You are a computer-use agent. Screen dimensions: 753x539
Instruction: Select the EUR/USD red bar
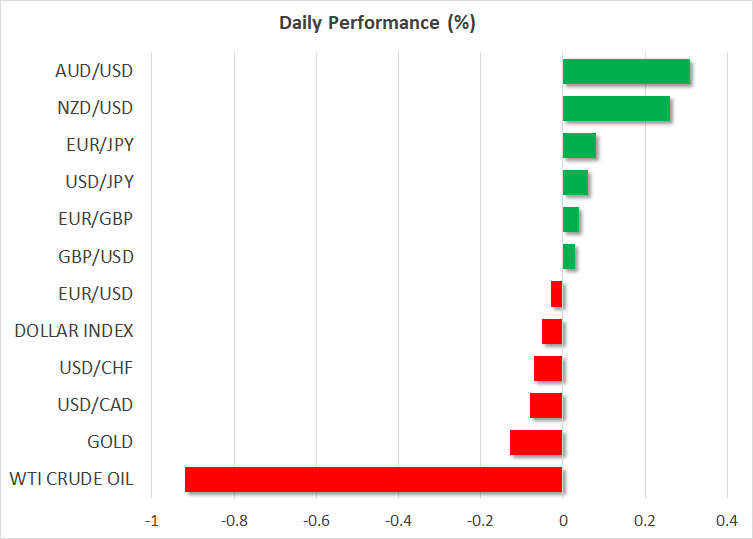click(x=557, y=294)
